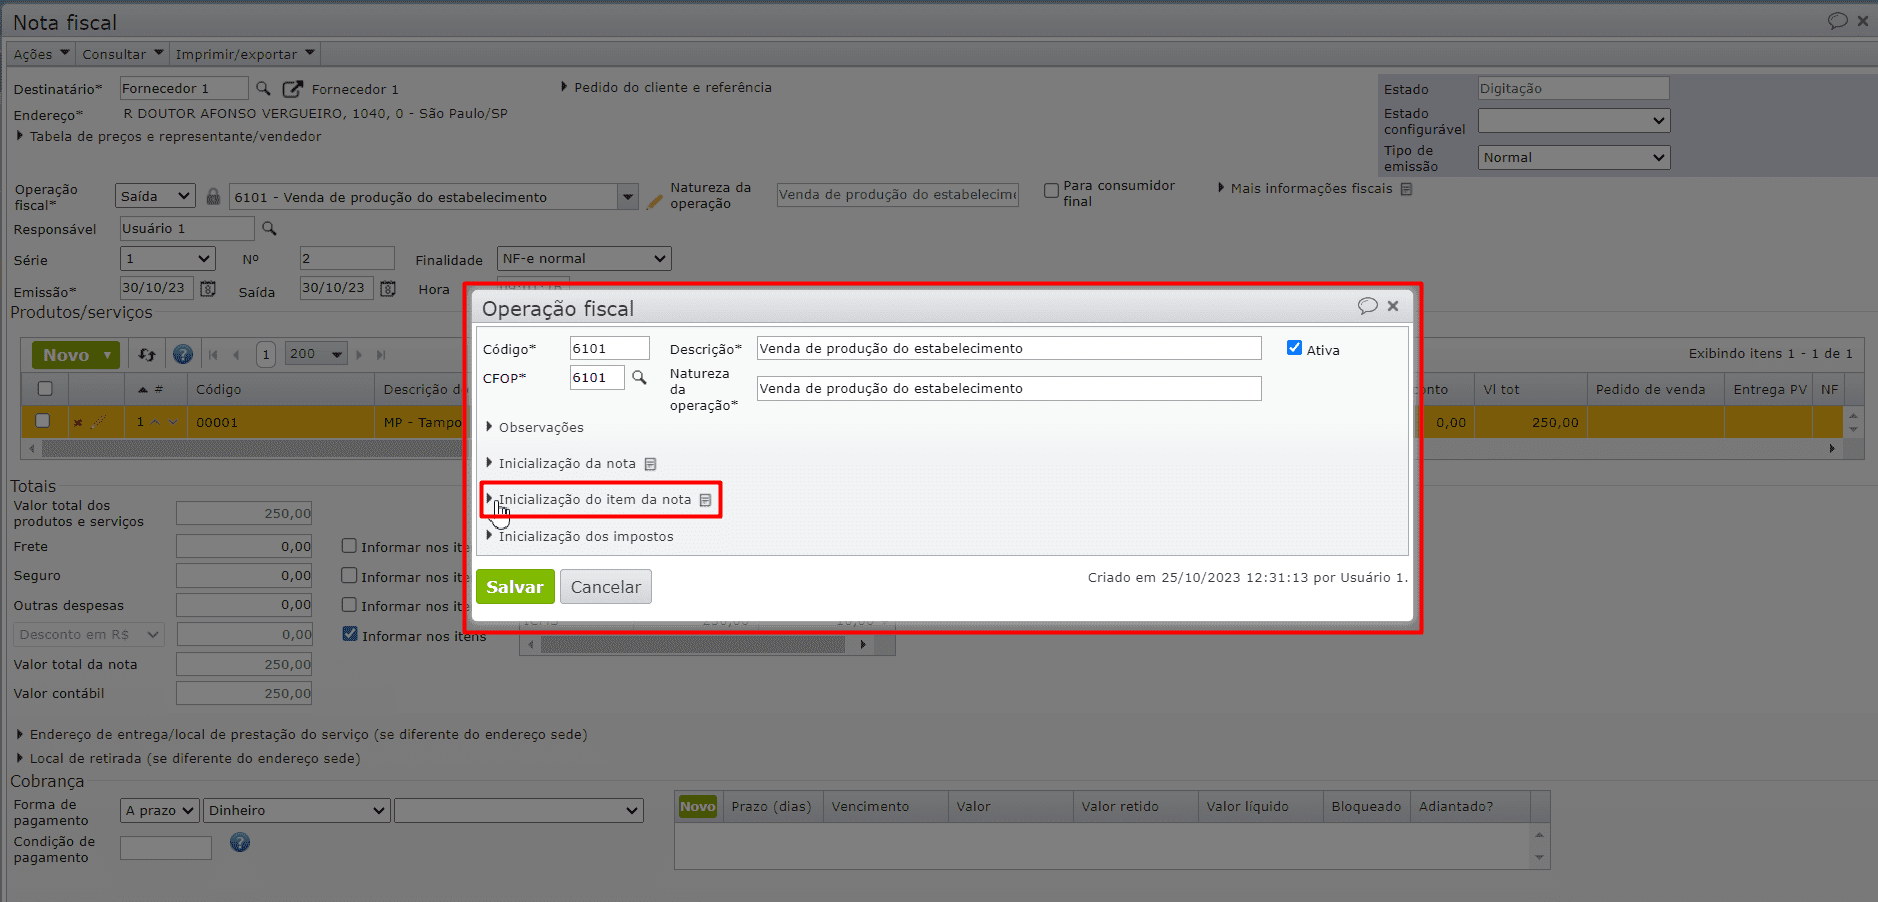This screenshot has width=1878, height=902.
Task: Open the blue help icon in grid toolbar
Action: click(x=182, y=354)
